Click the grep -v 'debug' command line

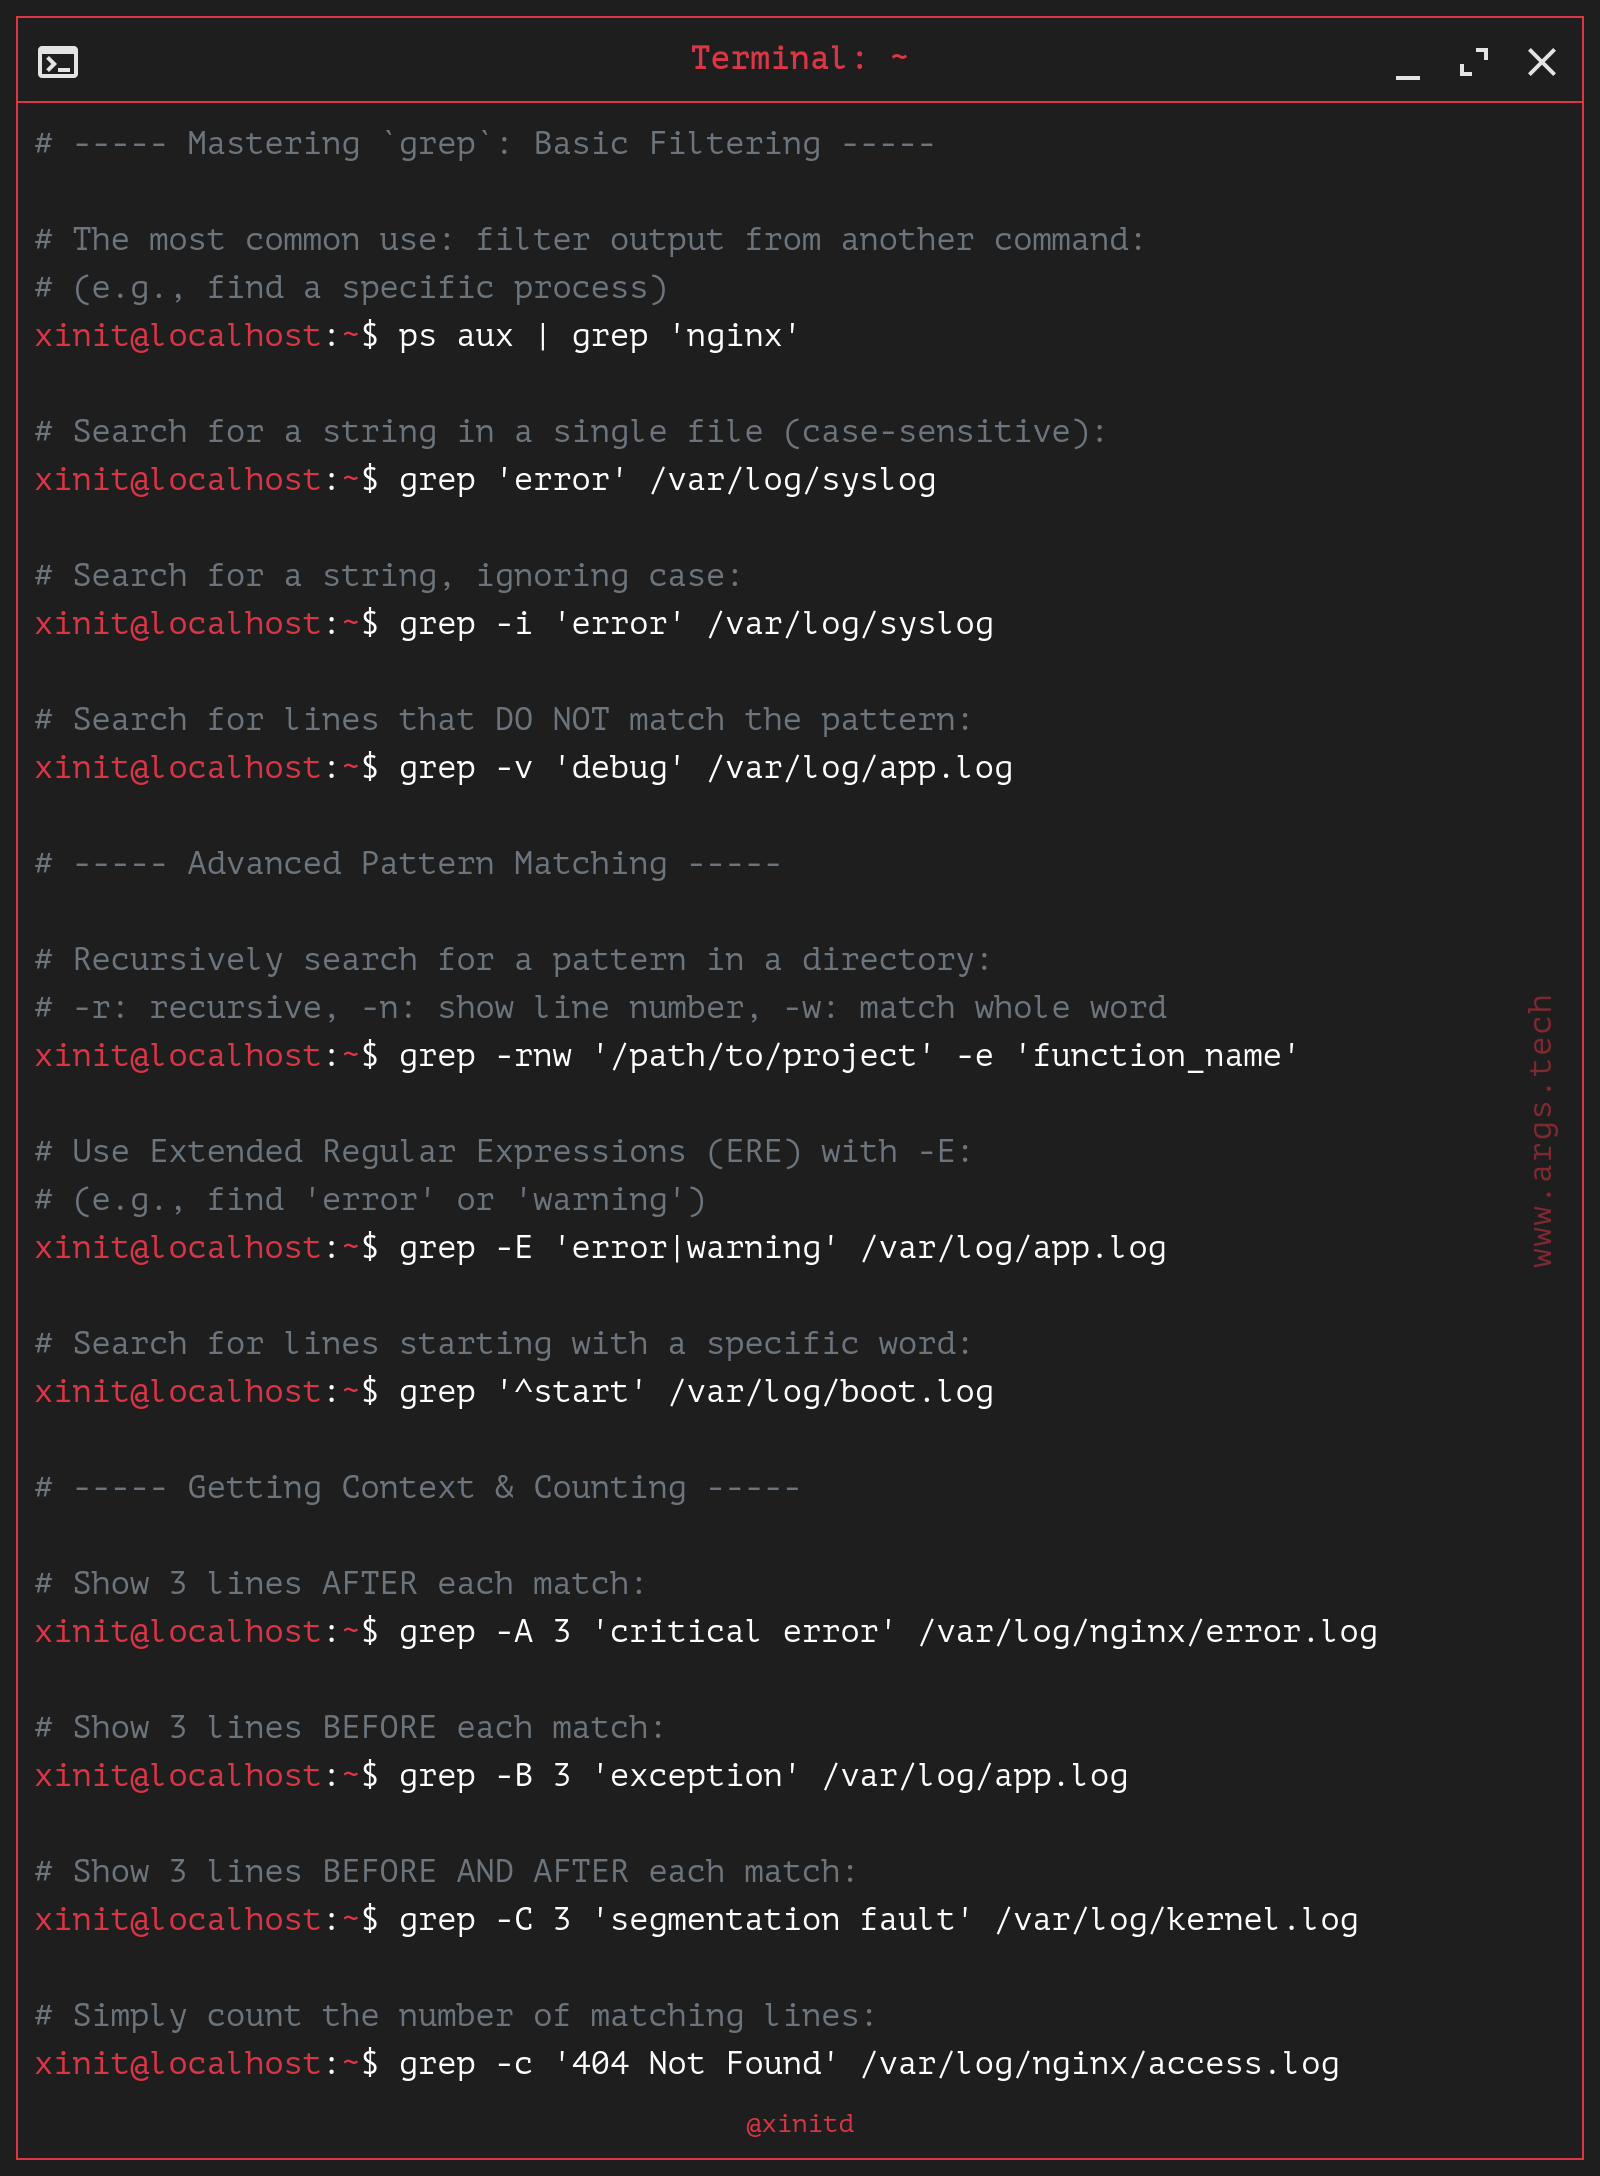click(706, 768)
